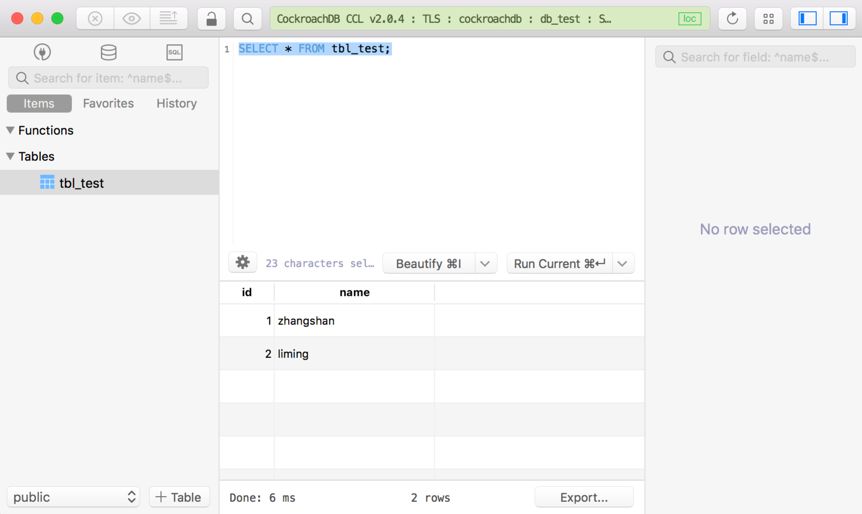862x514 pixels.
Task: Switch to the History tab
Action: coord(176,103)
